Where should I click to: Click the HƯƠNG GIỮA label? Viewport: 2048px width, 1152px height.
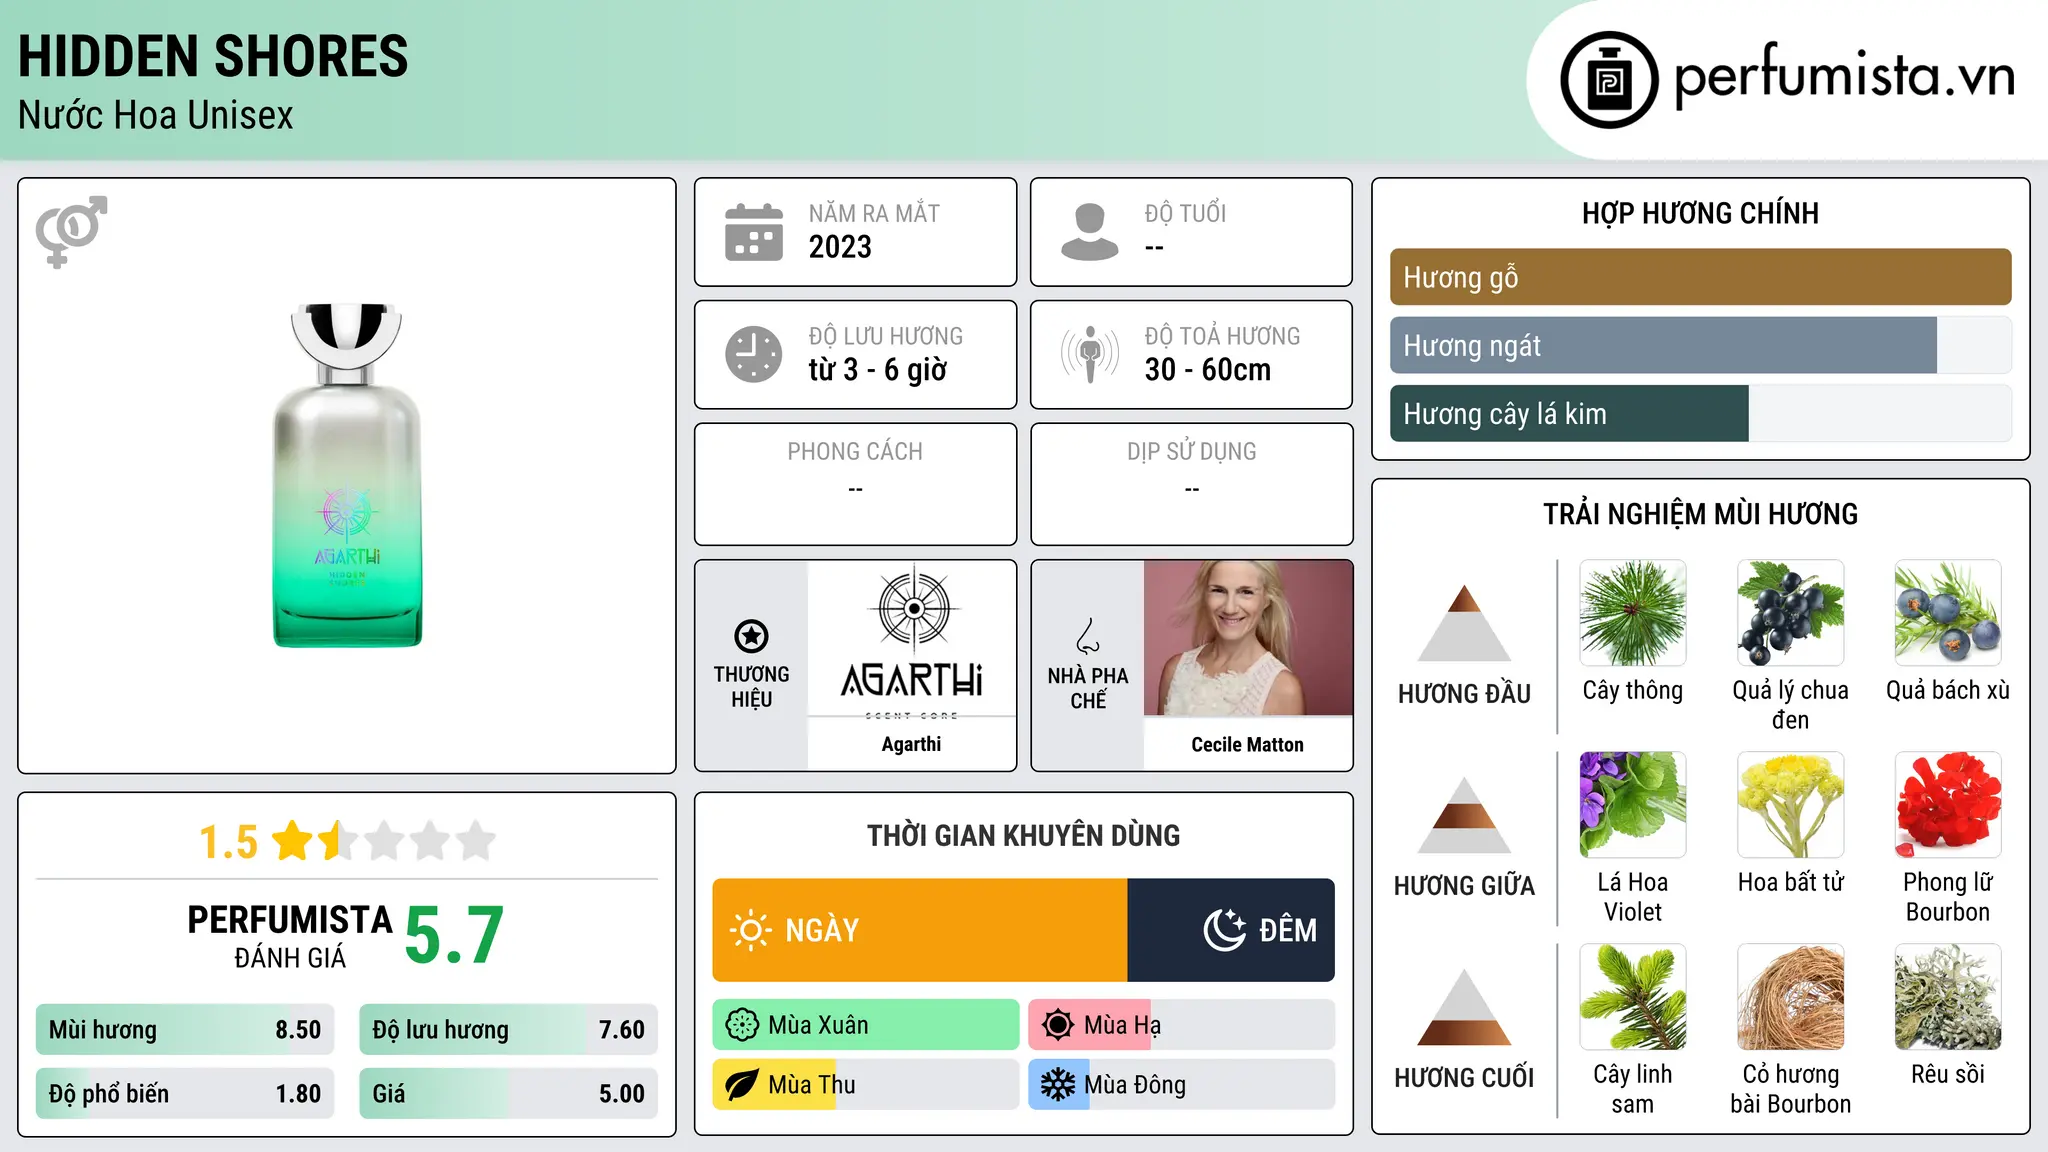click(x=1464, y=886)
